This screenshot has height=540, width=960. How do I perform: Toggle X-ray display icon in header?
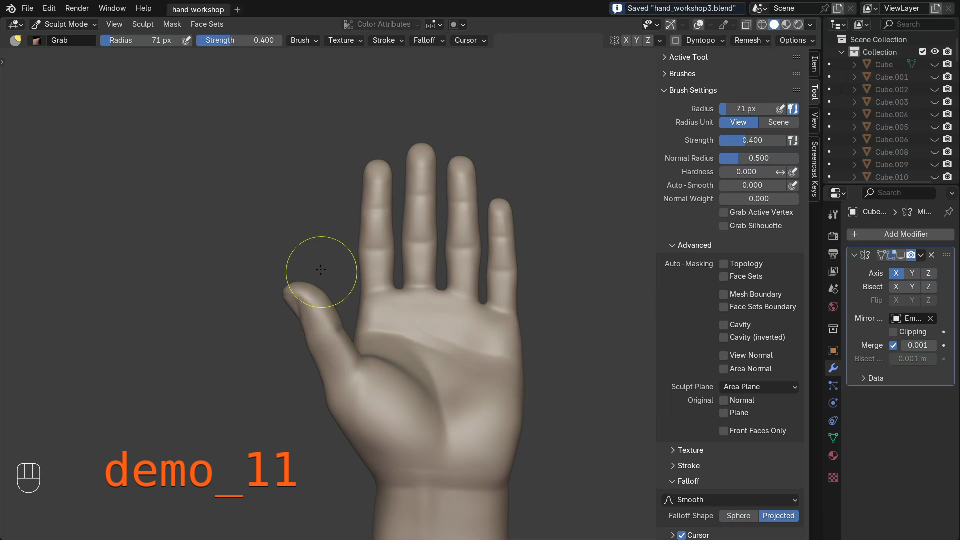746,24
